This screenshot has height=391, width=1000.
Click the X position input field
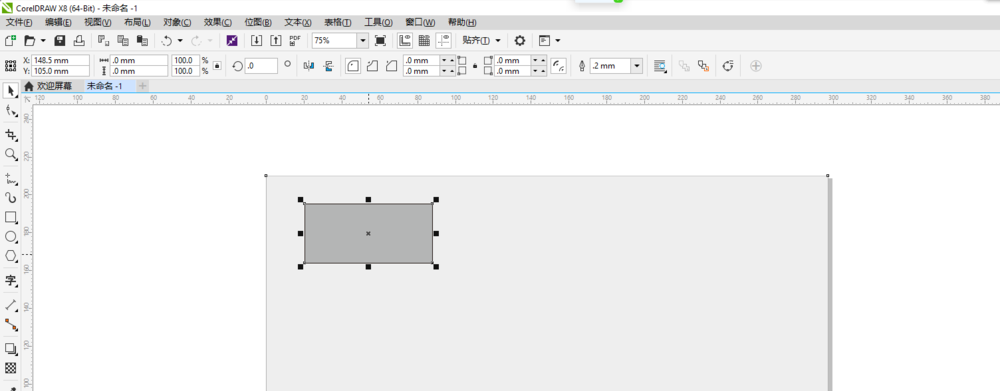(x=61, y=61)
